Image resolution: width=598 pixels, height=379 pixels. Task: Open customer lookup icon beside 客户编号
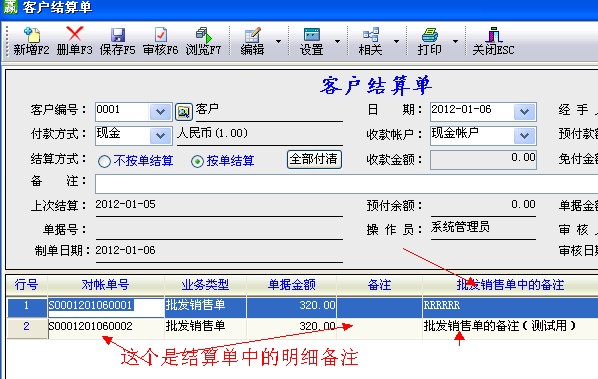point(183,111)
